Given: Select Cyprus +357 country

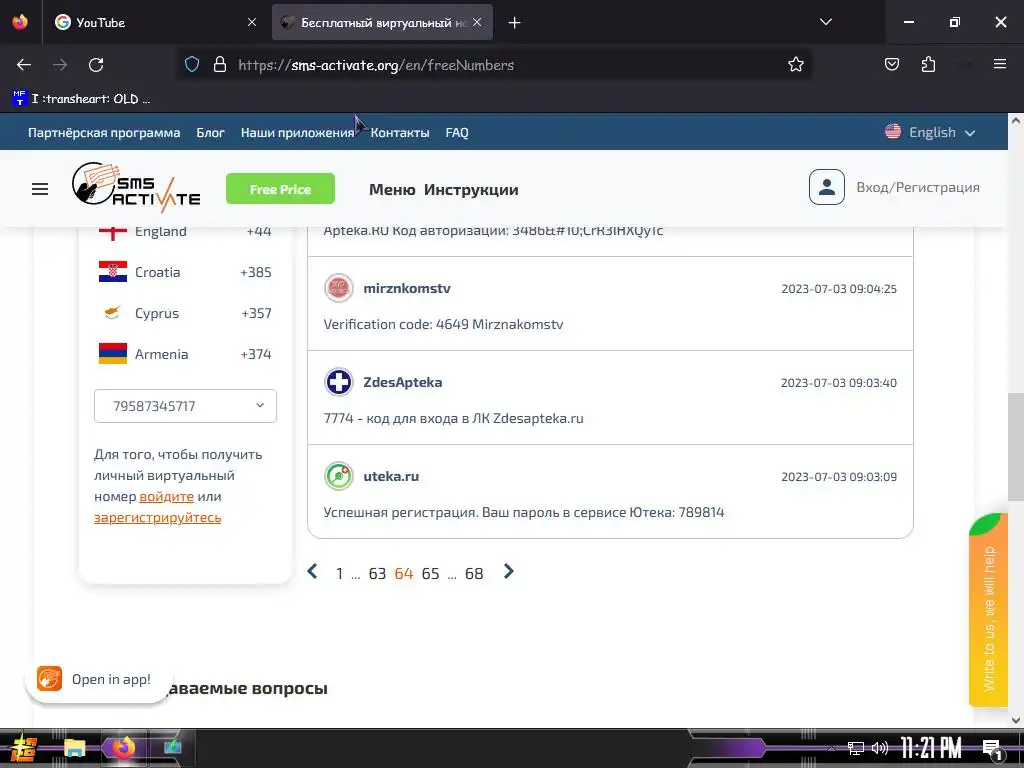Looking at the screenshot, I should tap(185, 313).
